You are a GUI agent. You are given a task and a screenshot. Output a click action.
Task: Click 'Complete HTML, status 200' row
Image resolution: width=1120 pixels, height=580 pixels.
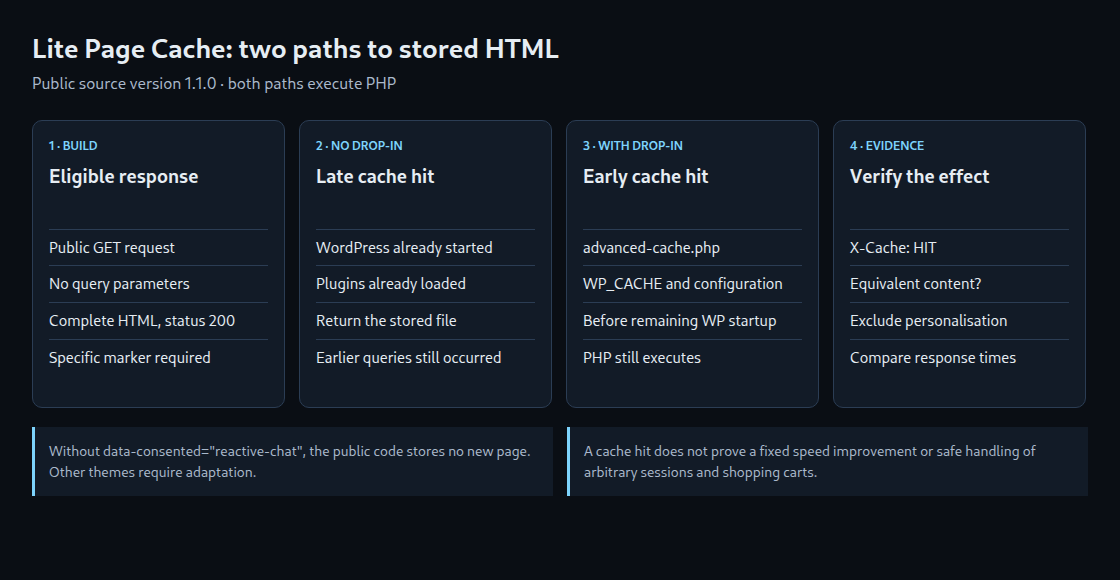[159, 321]
